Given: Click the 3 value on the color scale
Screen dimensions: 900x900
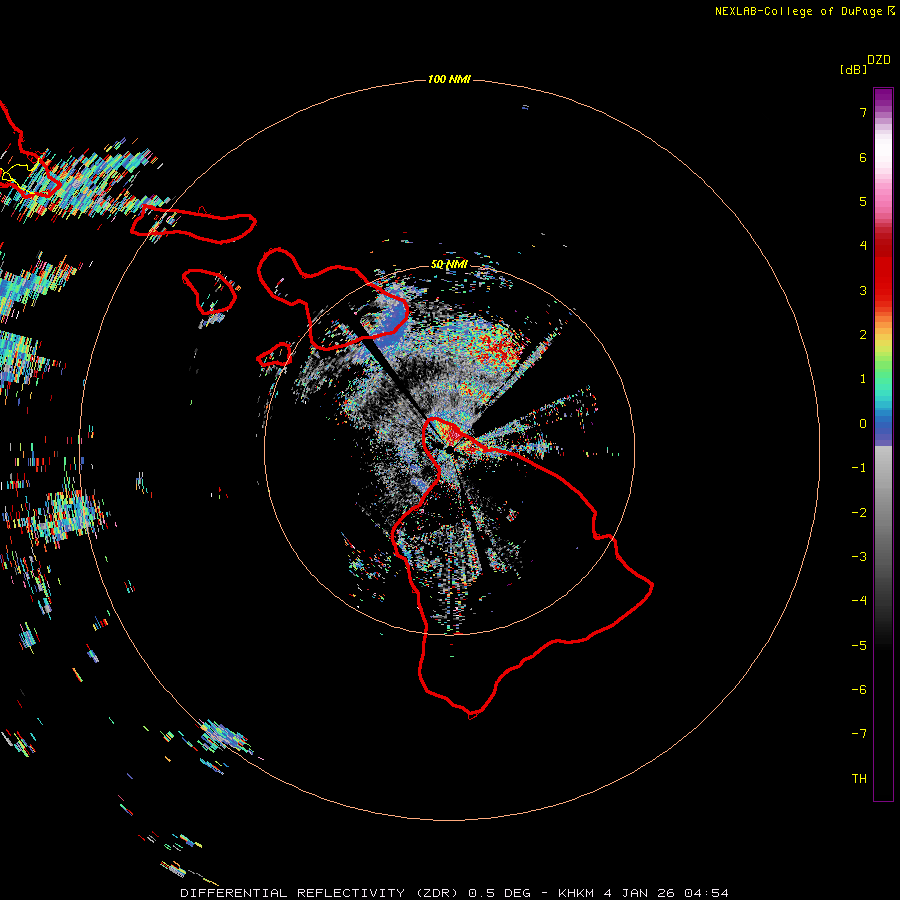Looking at the screenshot, I should tap(863, 290).
